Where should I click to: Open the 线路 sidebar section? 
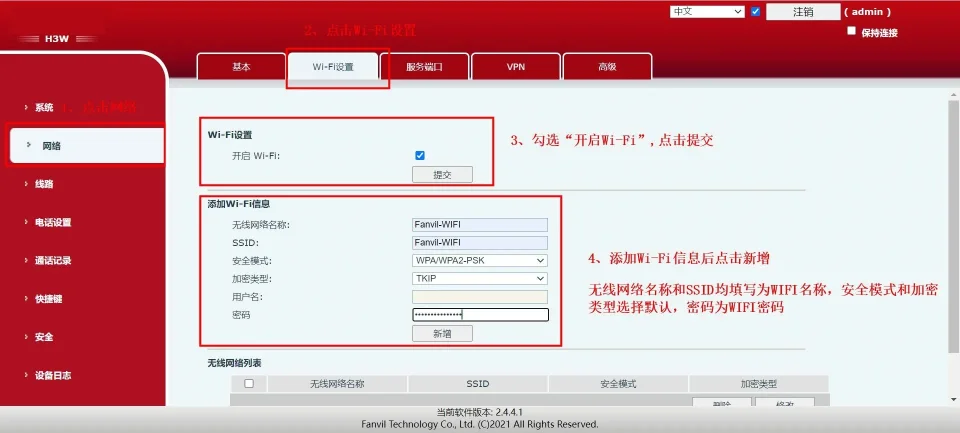point(44,184)
